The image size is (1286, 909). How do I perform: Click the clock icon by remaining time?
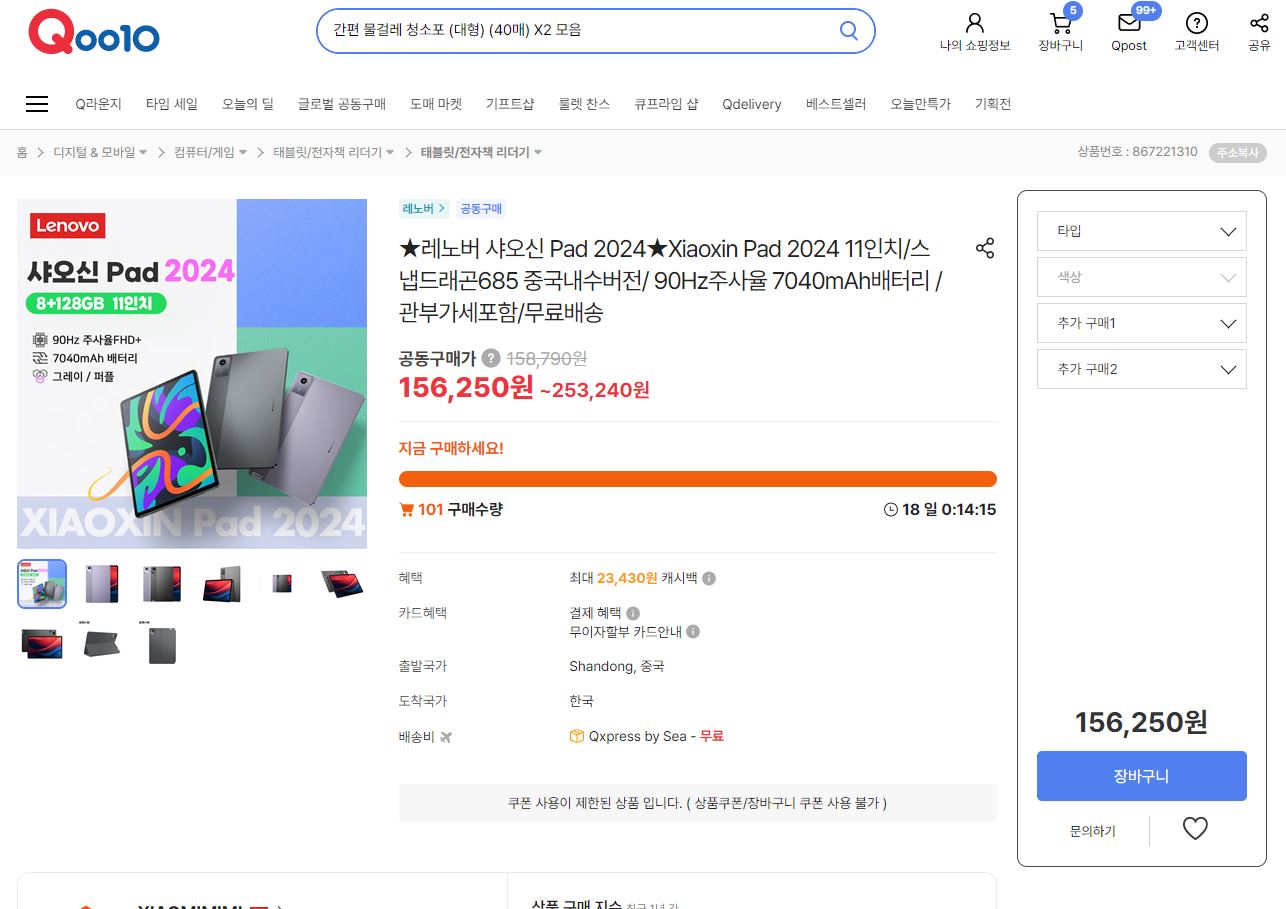(891, 510)
